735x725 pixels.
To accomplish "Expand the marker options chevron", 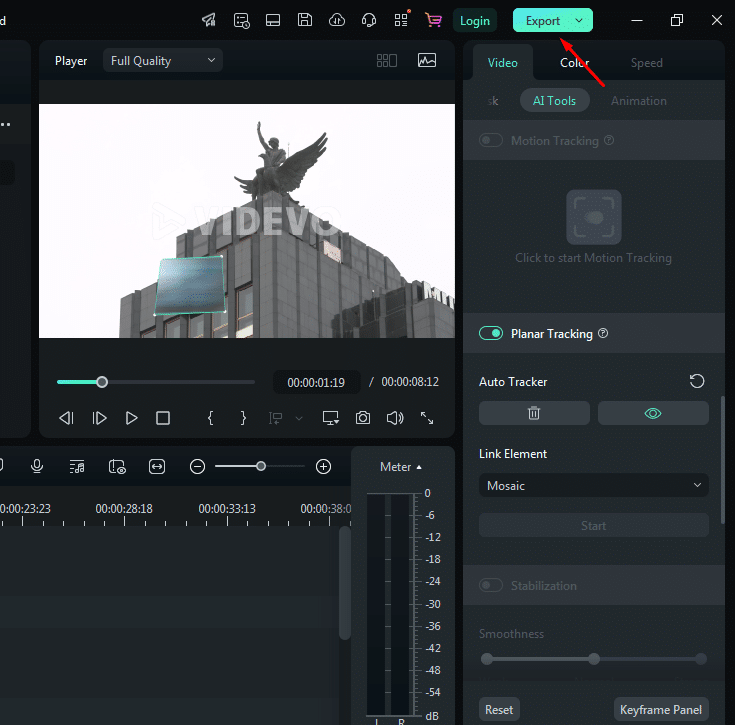I will 299,418.
